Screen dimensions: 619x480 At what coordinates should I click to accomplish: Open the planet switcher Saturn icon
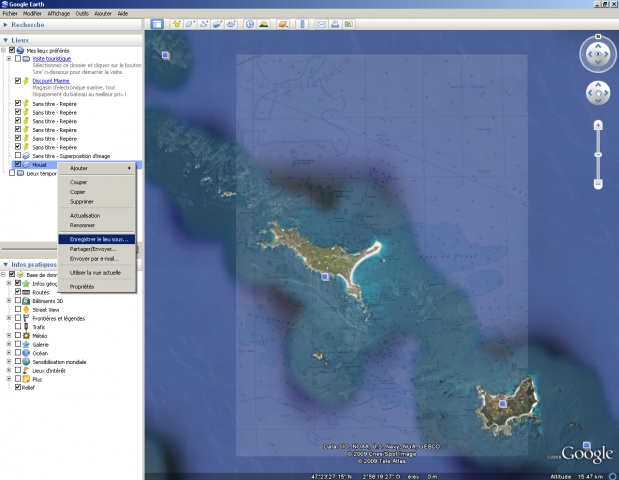click(x=283, y=24)
